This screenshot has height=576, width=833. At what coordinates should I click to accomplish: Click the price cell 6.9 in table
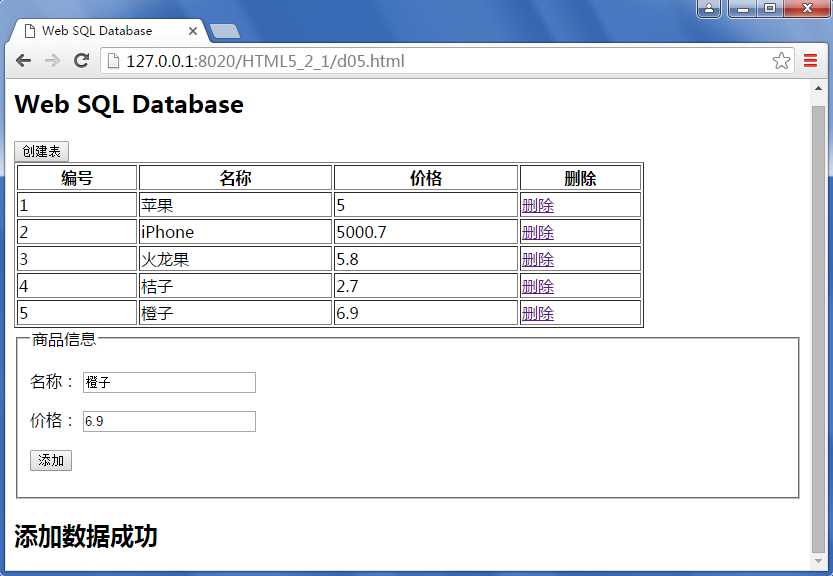(426, 314)
